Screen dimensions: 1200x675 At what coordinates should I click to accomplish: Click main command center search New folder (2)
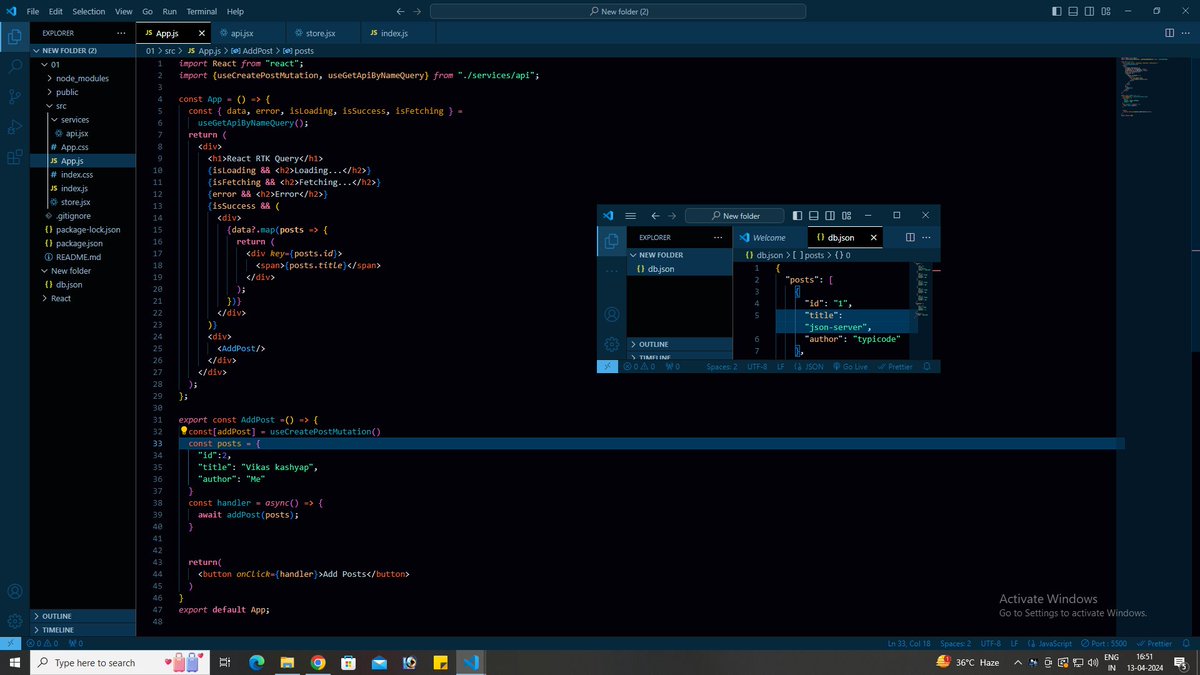618,11
